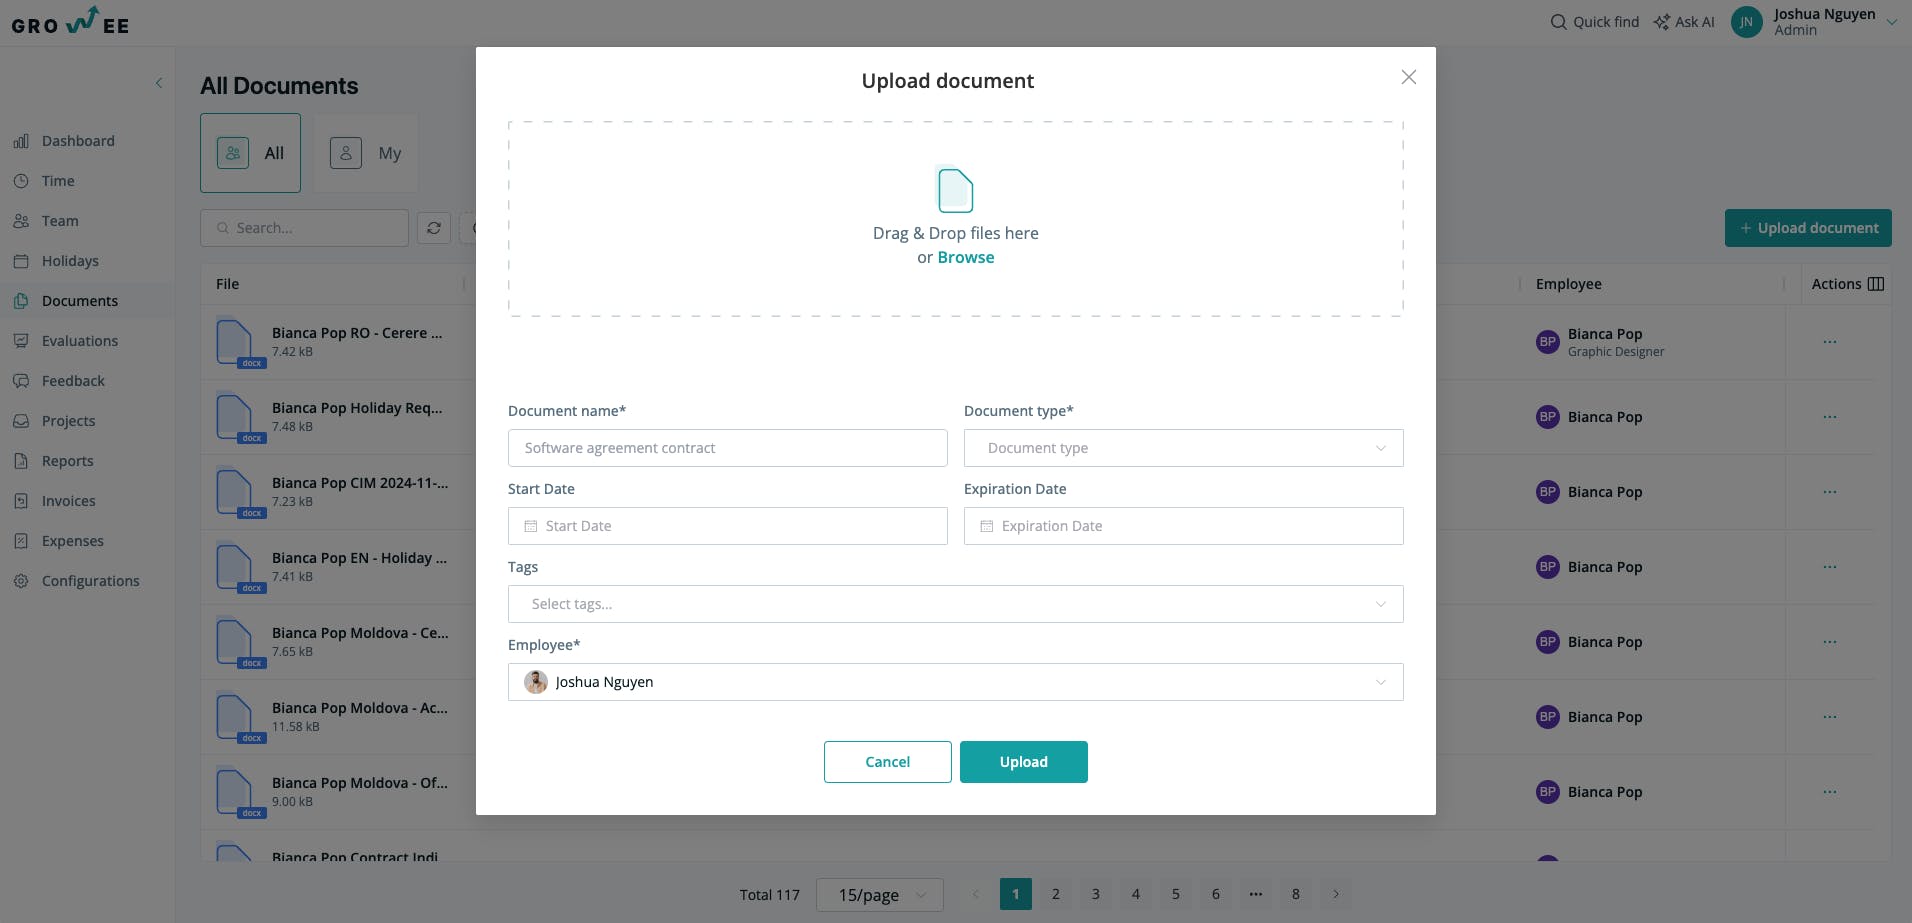Go to Invoices in the sidebar
Viewport: 1912px width, 923px height.
coord(69,501)
